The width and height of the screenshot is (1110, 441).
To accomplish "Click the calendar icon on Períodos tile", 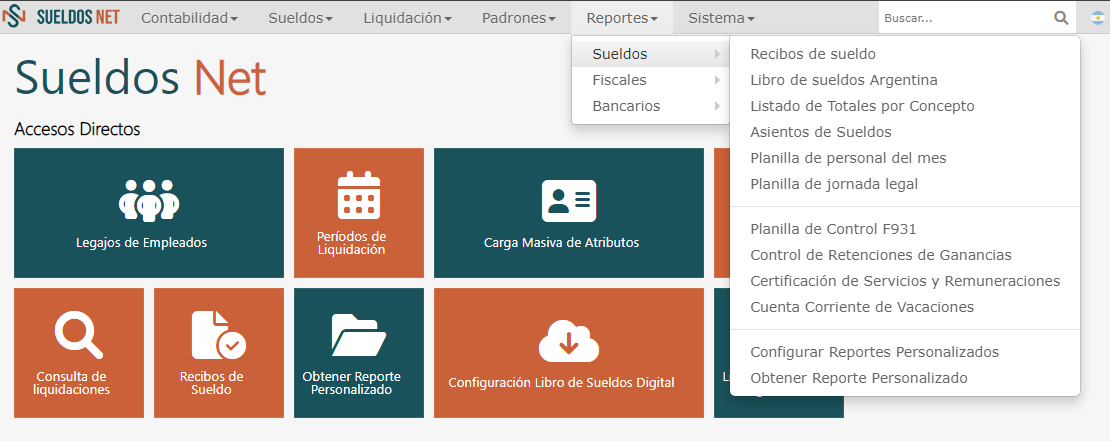I will click(359, 195).
